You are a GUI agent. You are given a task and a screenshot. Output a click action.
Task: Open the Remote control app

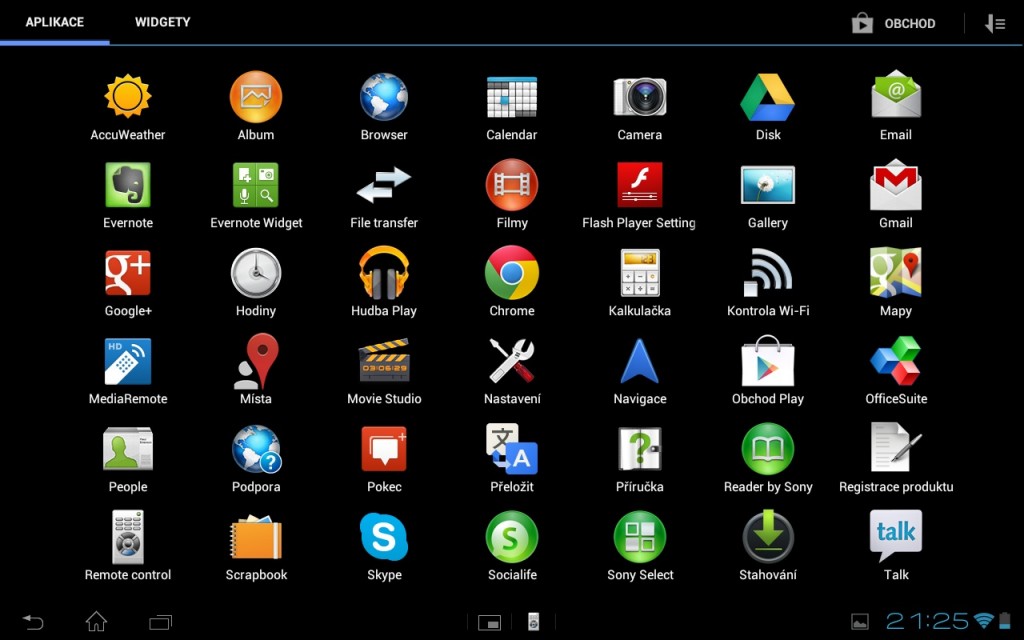(128, 537)
